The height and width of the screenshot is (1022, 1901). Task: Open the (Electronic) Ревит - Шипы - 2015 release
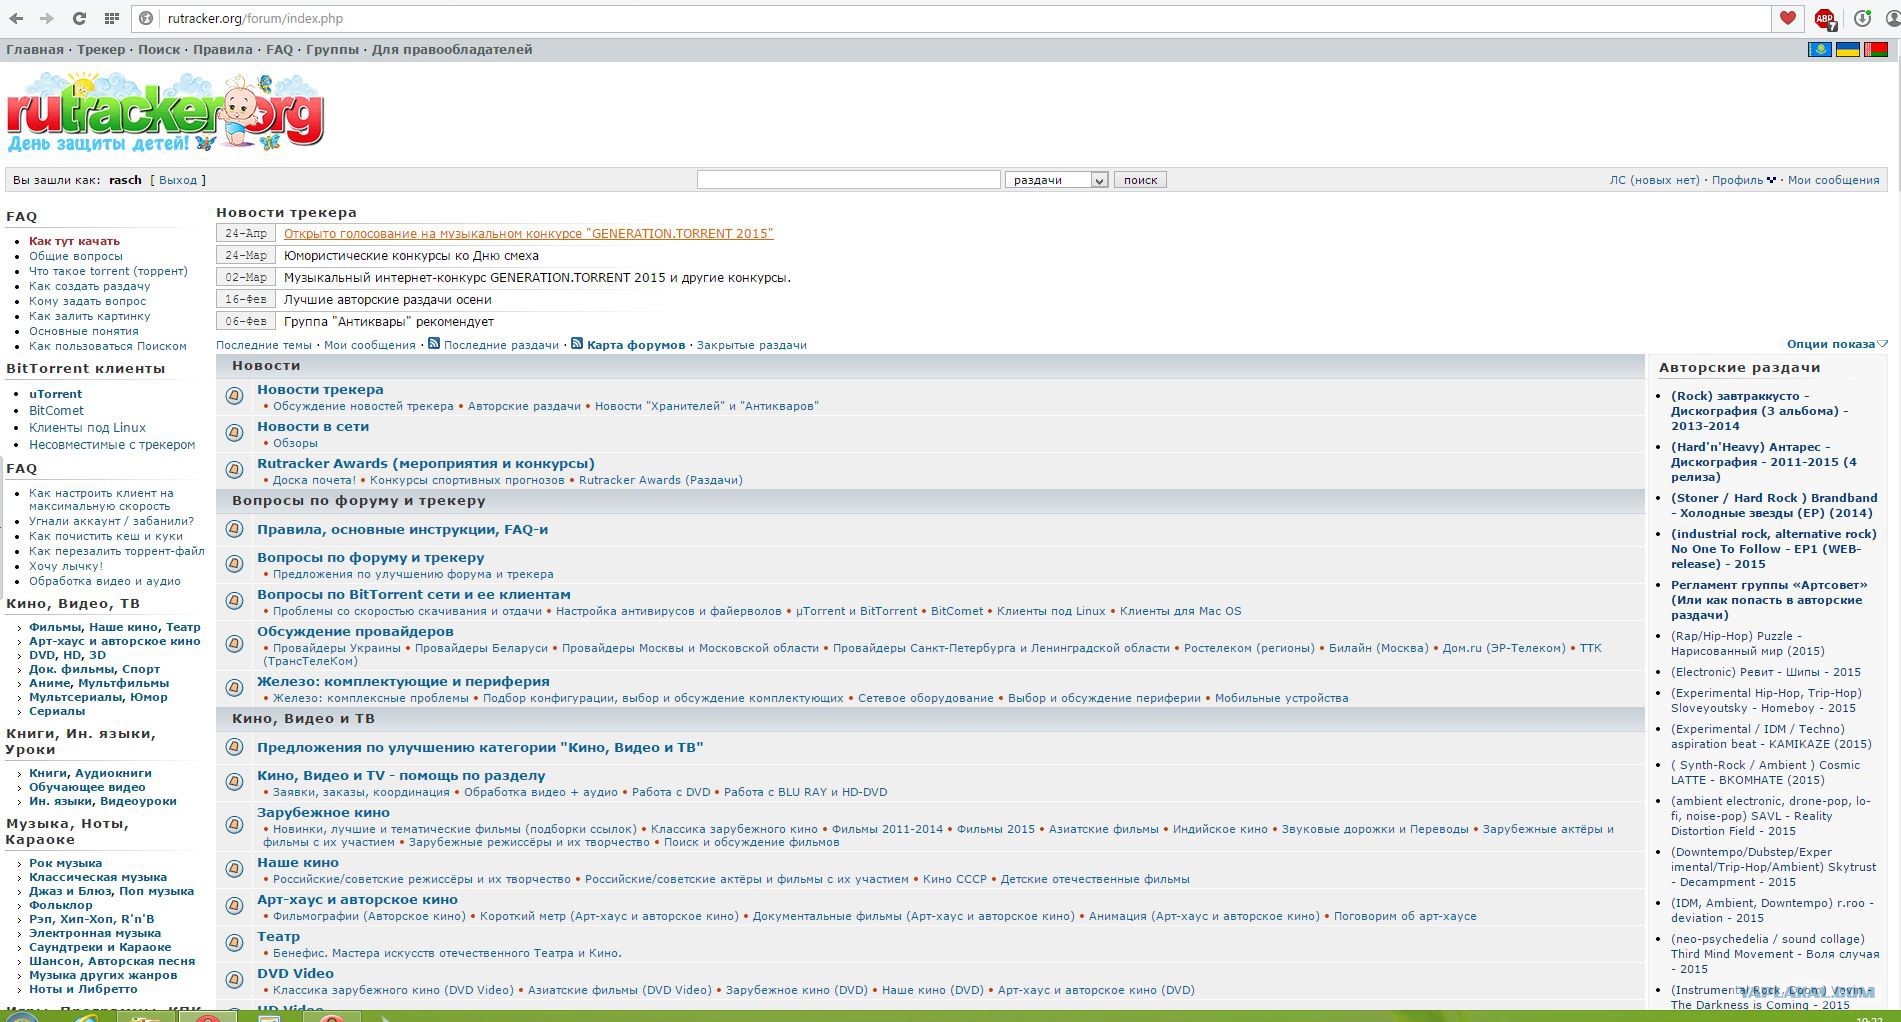1765,672
